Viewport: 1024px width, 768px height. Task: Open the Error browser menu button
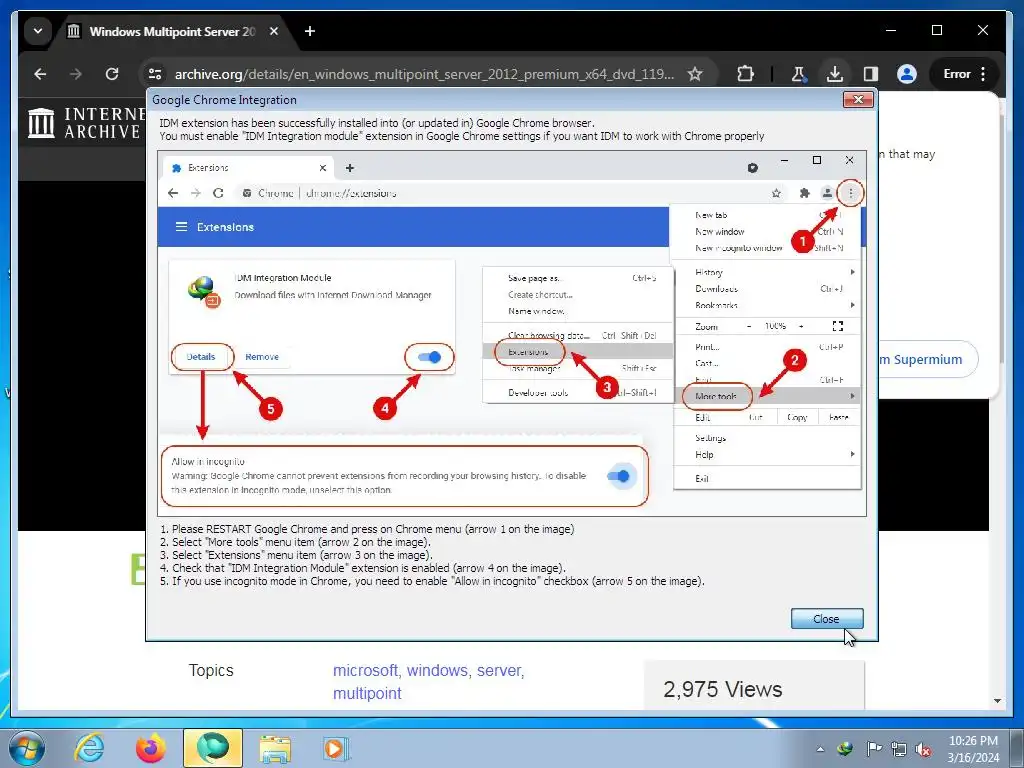coord(964,74)
